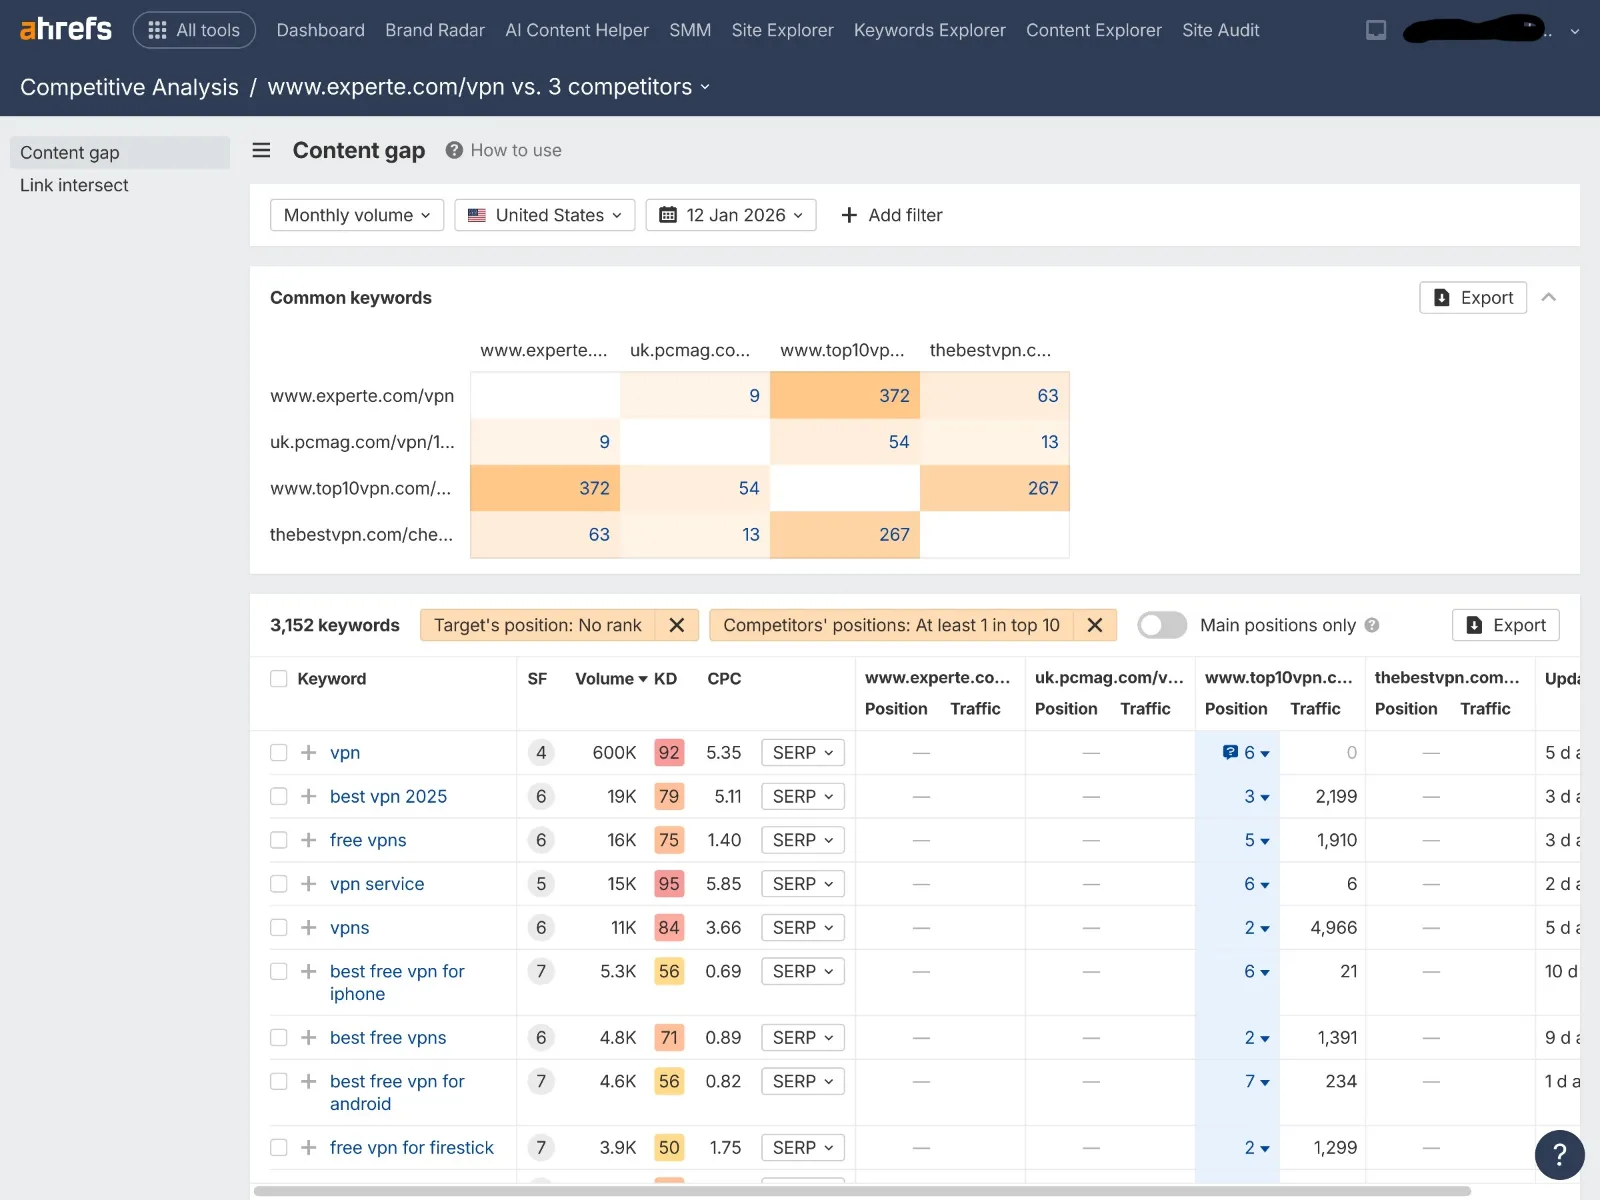
Task: Collapse the Common keywords section chevron
Action: click(x=1549, y=297)
